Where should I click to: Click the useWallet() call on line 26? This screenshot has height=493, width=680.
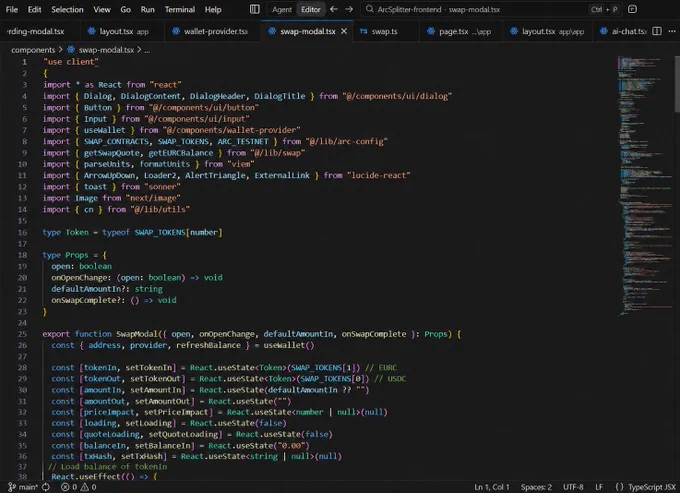pyautogui.click(x=289, y=345)
